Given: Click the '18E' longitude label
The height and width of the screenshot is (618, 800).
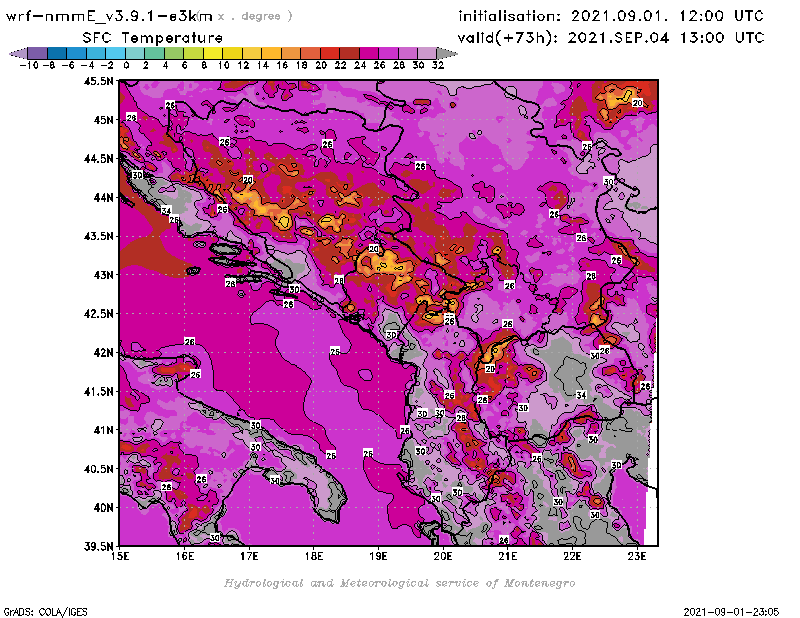Looking at the screenshot, I should pos(314,556).
